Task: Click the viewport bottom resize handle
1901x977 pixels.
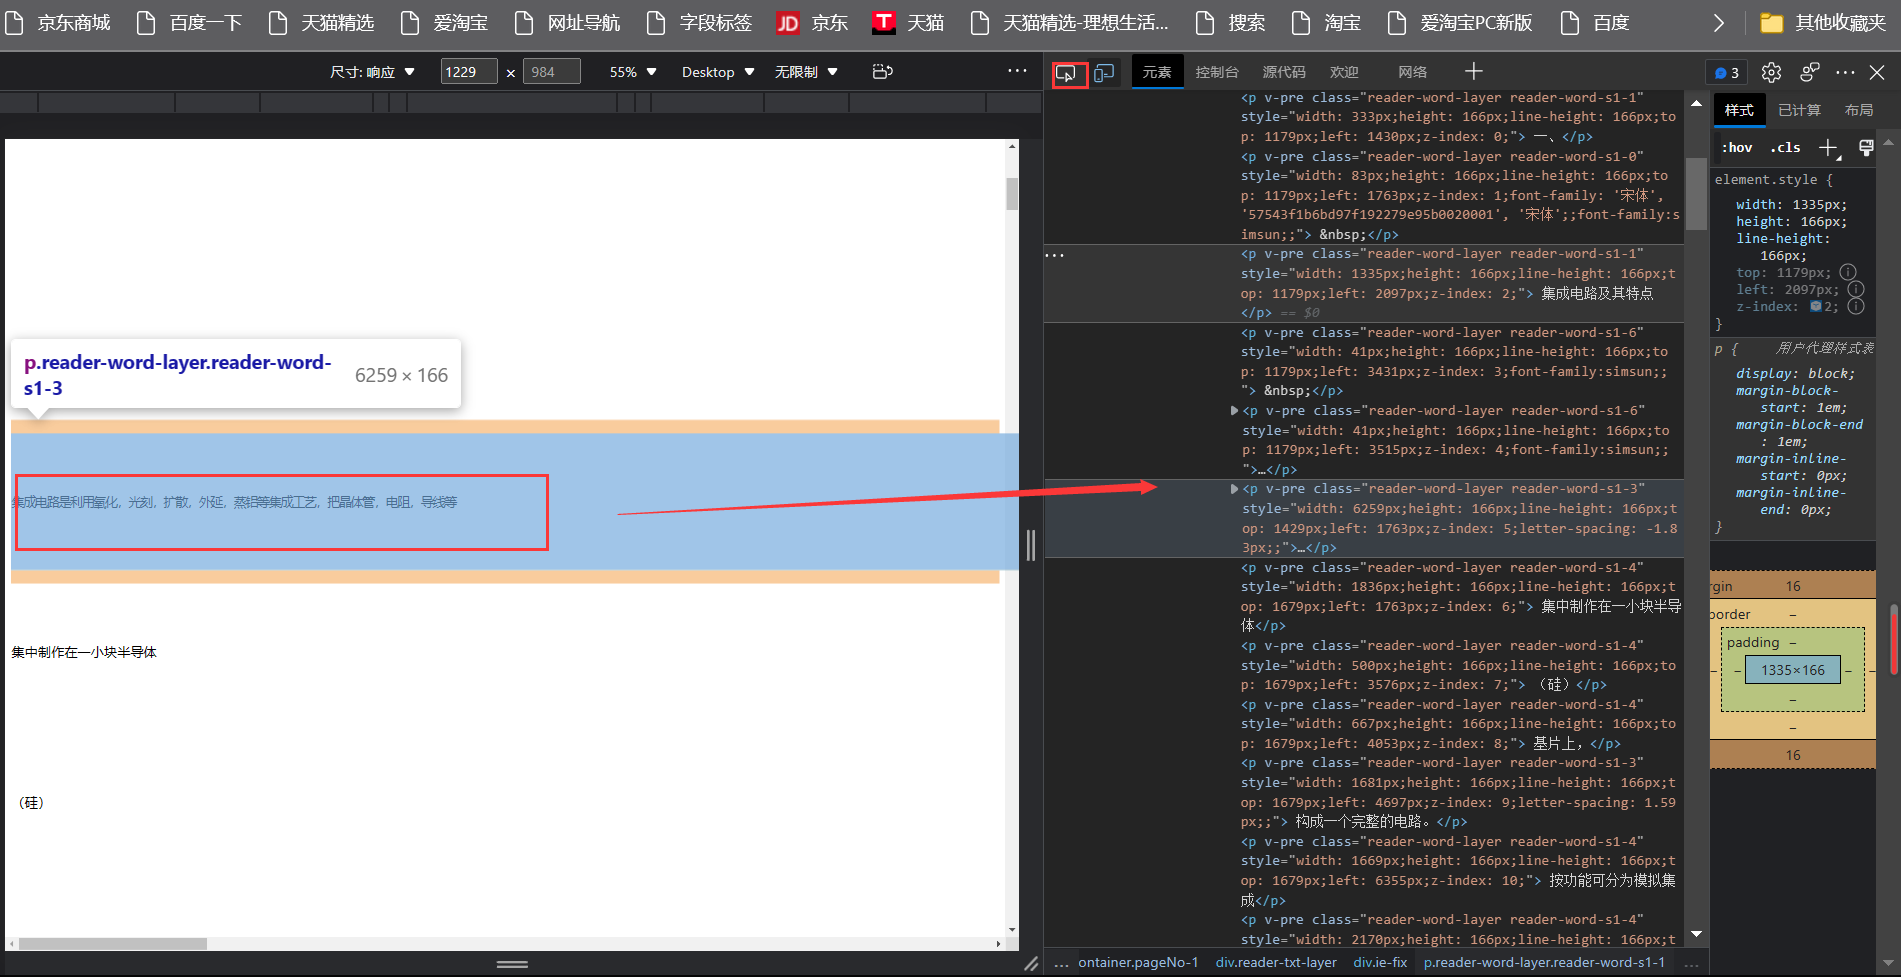Action: click(x=512, y=964)
